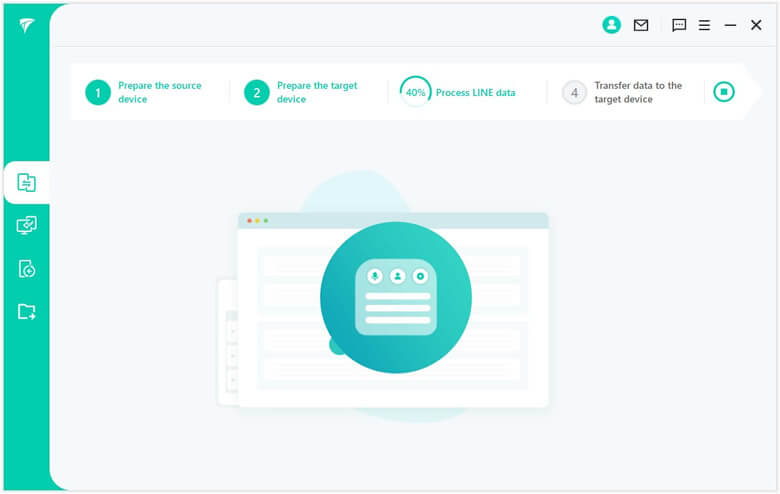The image size is (780, 494).
Task: Click 'Prepare the target device' label
Action: tap(317, 93)
